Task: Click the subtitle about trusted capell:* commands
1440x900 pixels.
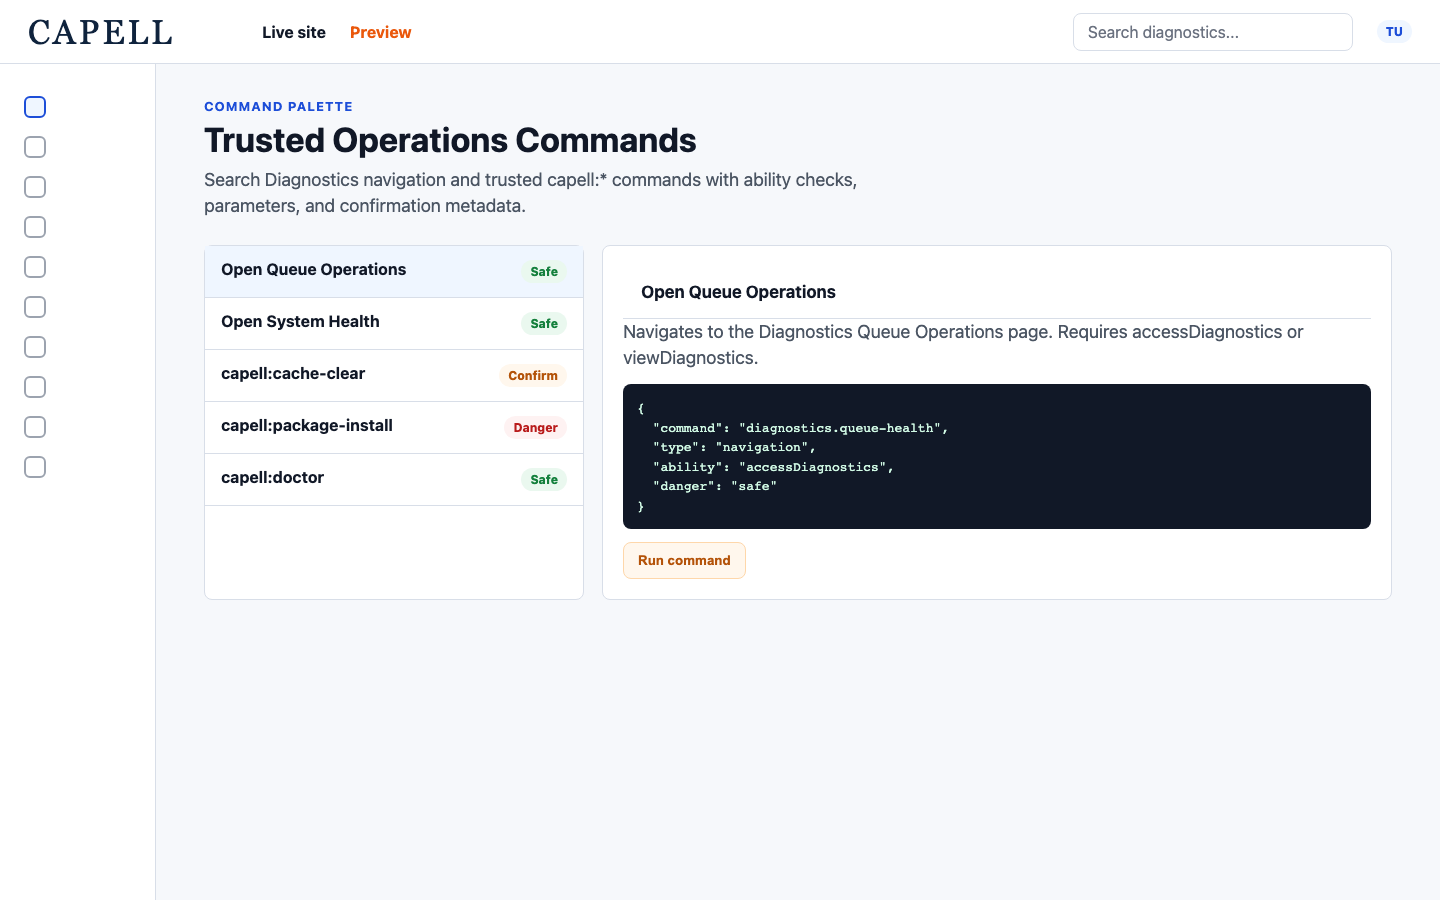Action: pyautogui.click(x=531, y=193)
